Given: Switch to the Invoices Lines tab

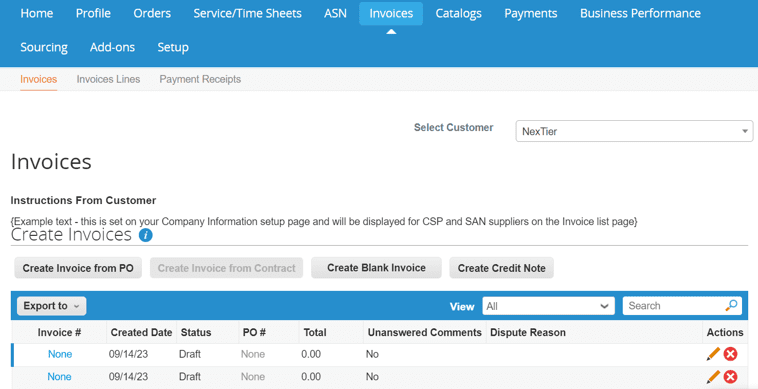Looking at the screenshot, I should pos(108,79).
